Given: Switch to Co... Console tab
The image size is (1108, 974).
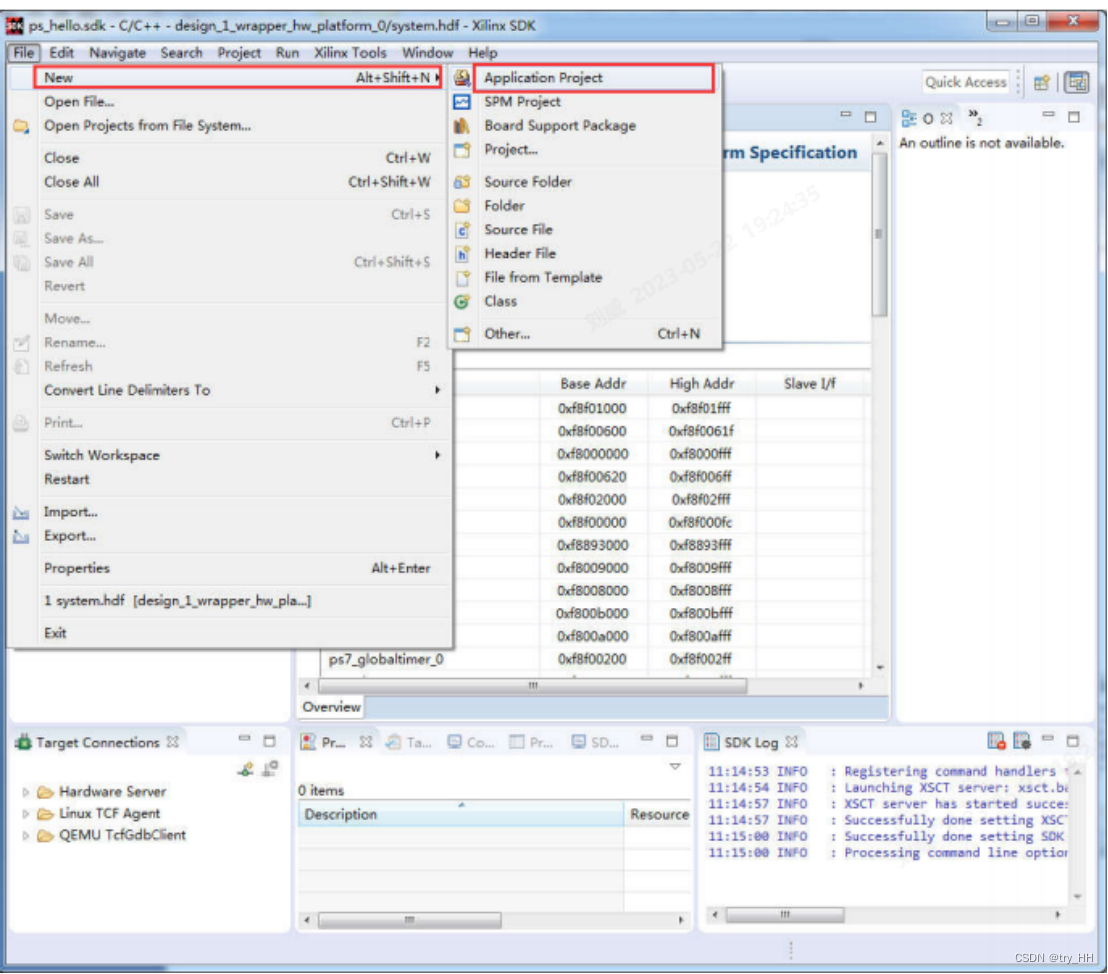Looking at the screenshot, I should coord(471,742).
